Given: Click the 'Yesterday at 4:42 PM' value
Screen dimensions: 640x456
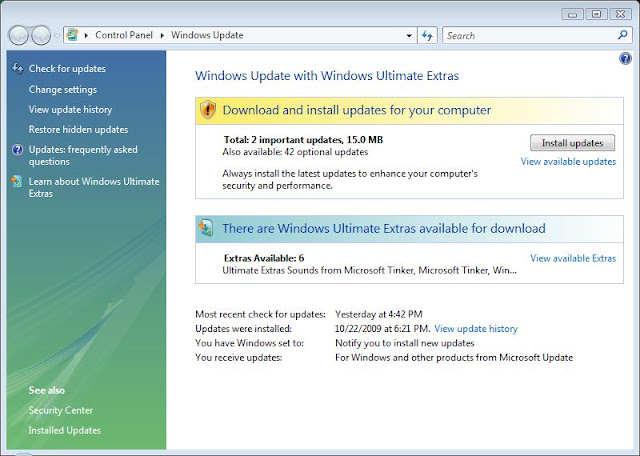Looking at the screenshot, I should [379, 314].
